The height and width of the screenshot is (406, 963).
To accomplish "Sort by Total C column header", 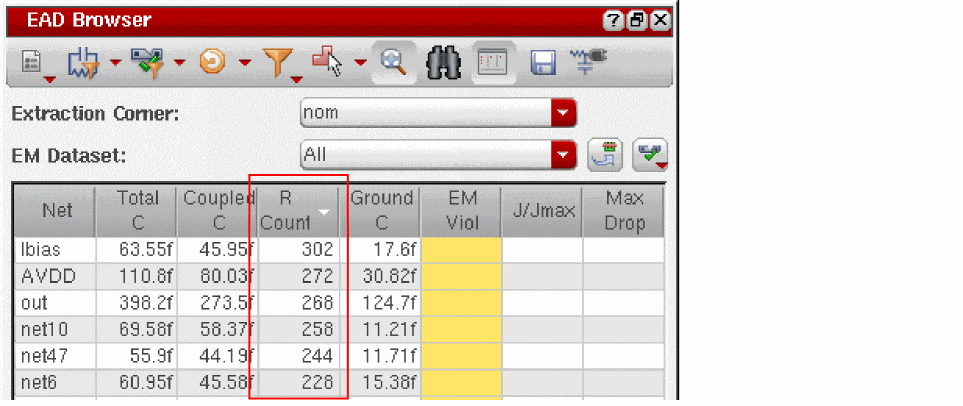I will [x=136, y=212].
